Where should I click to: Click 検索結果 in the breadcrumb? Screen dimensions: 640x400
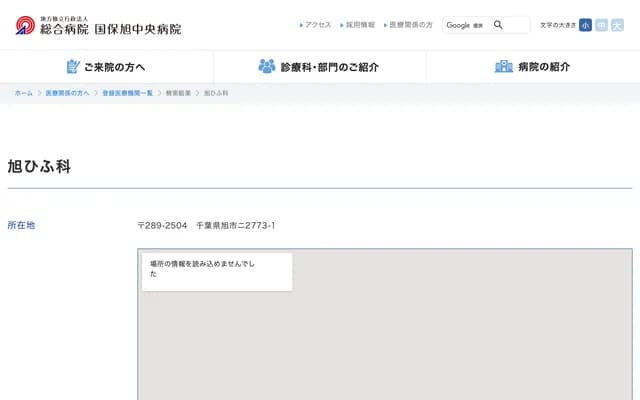(x=178, y=93)
